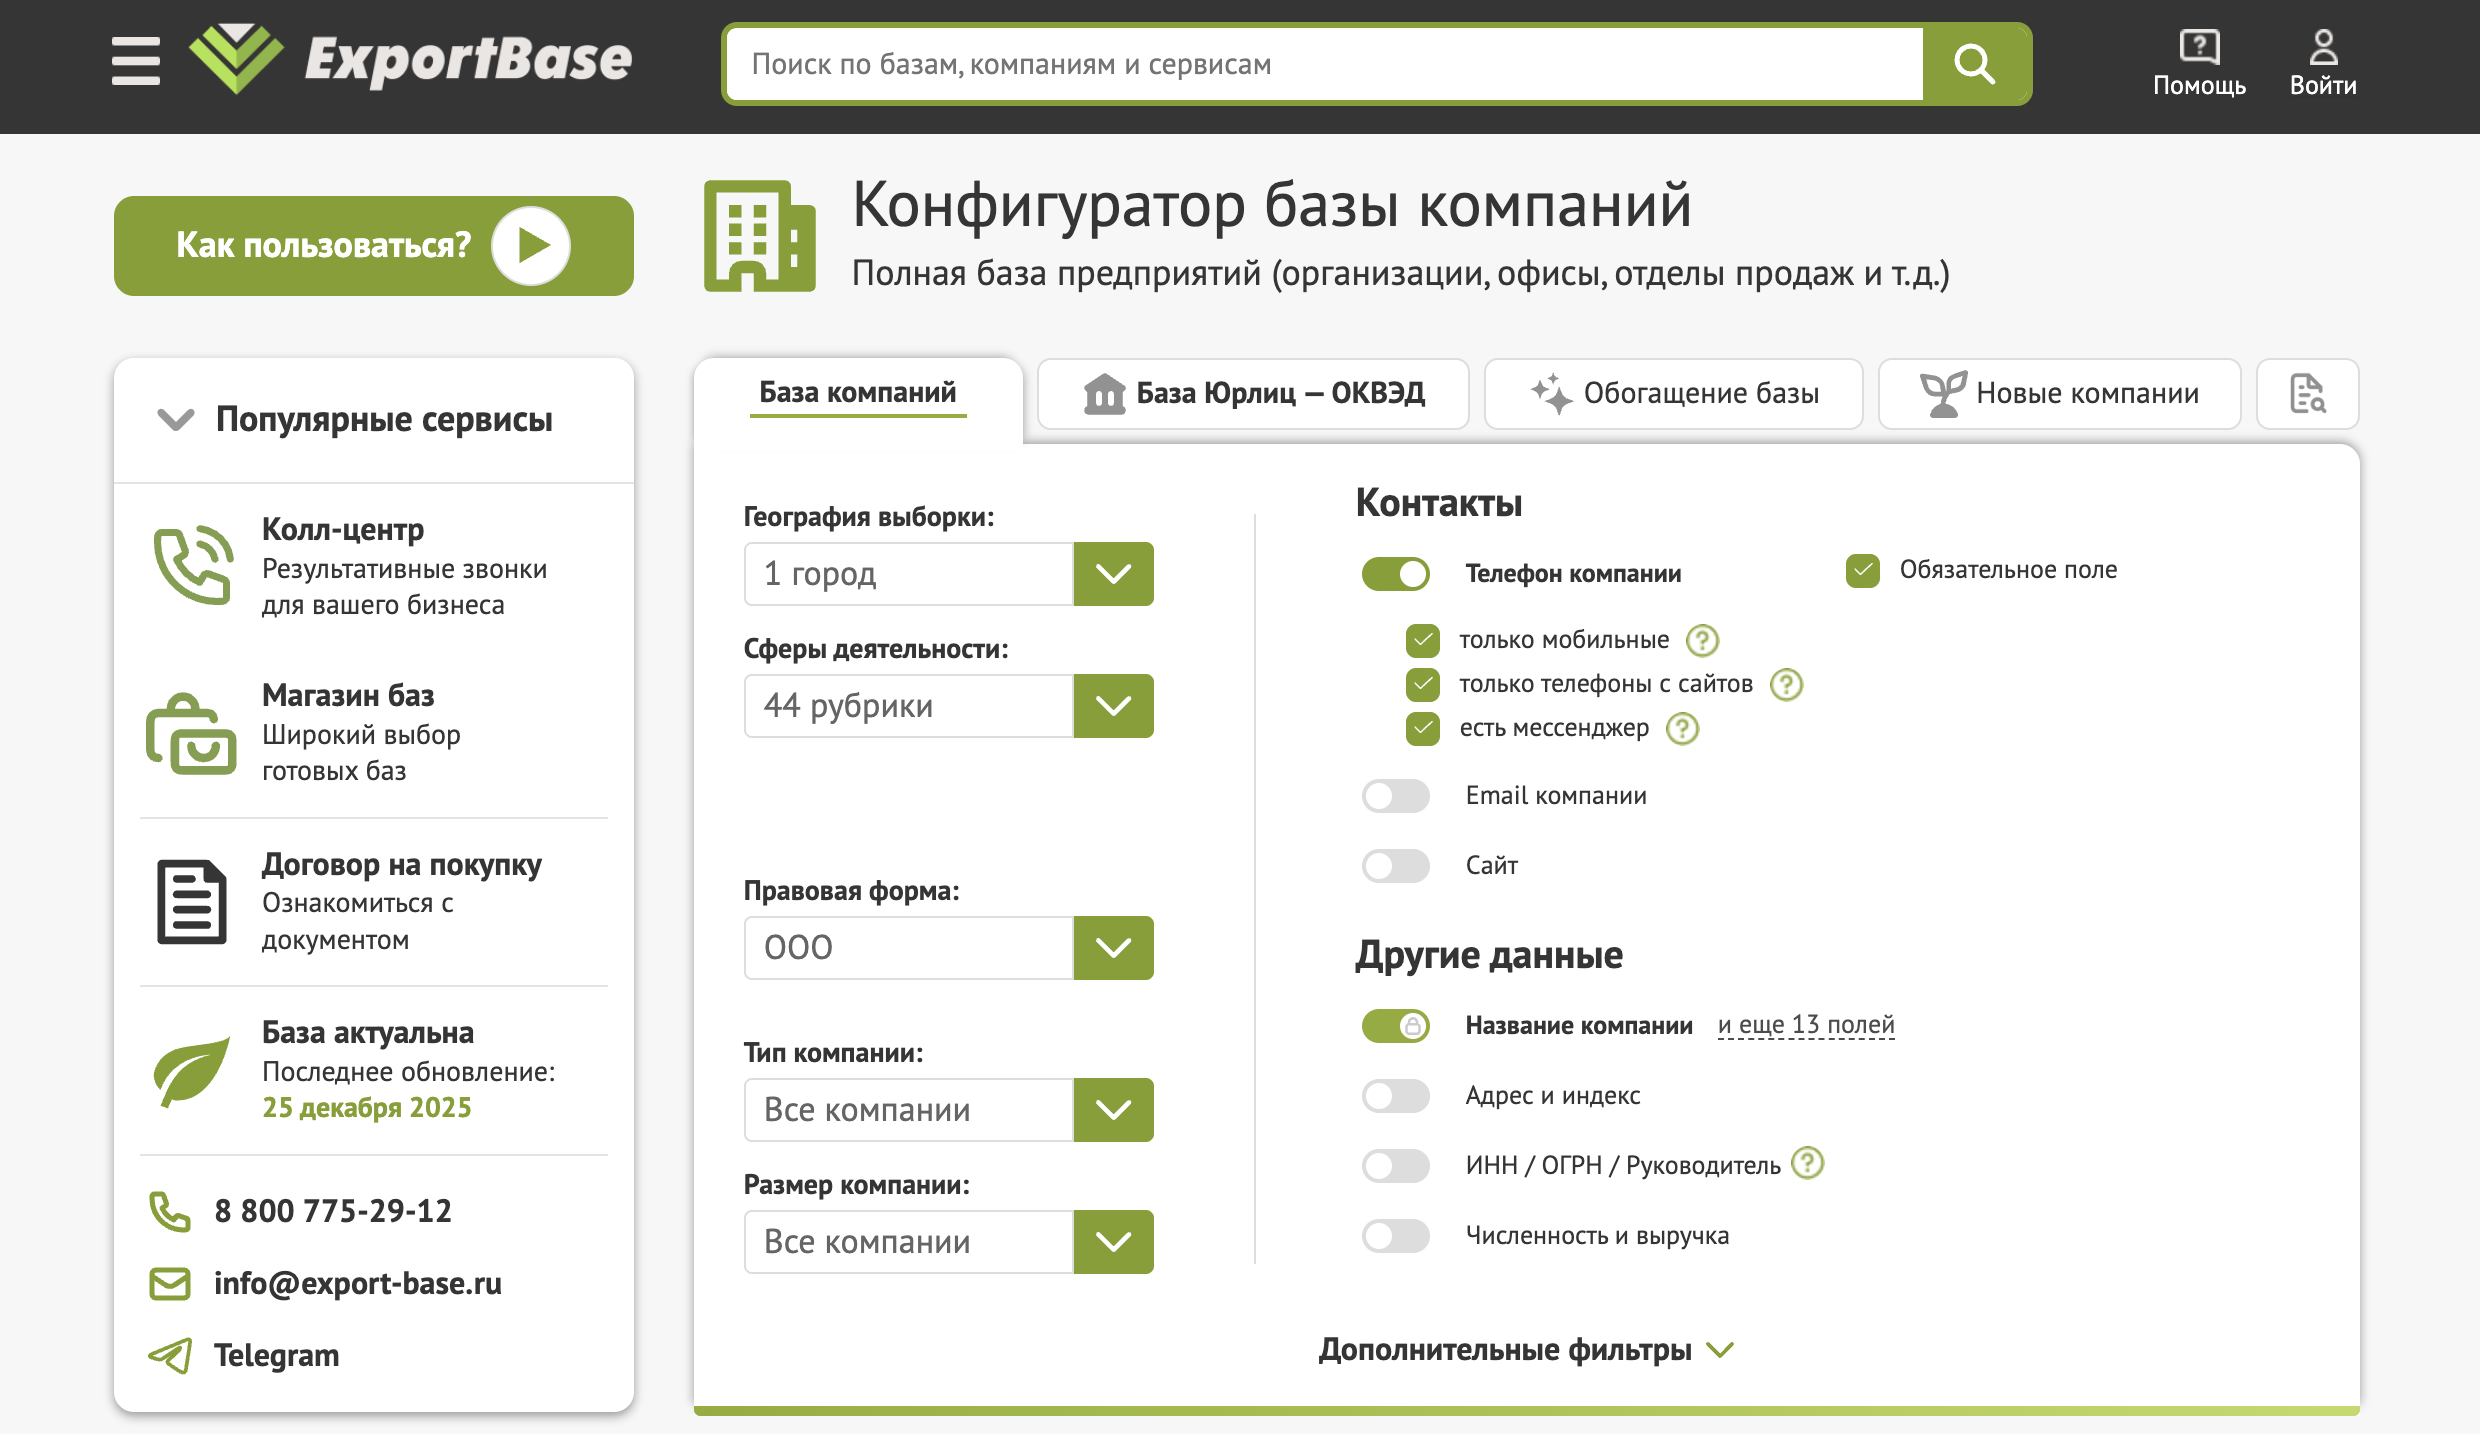Click the search magnifier button
The height and width of the screenshot is (1434, 2480).
[1975, 64]
